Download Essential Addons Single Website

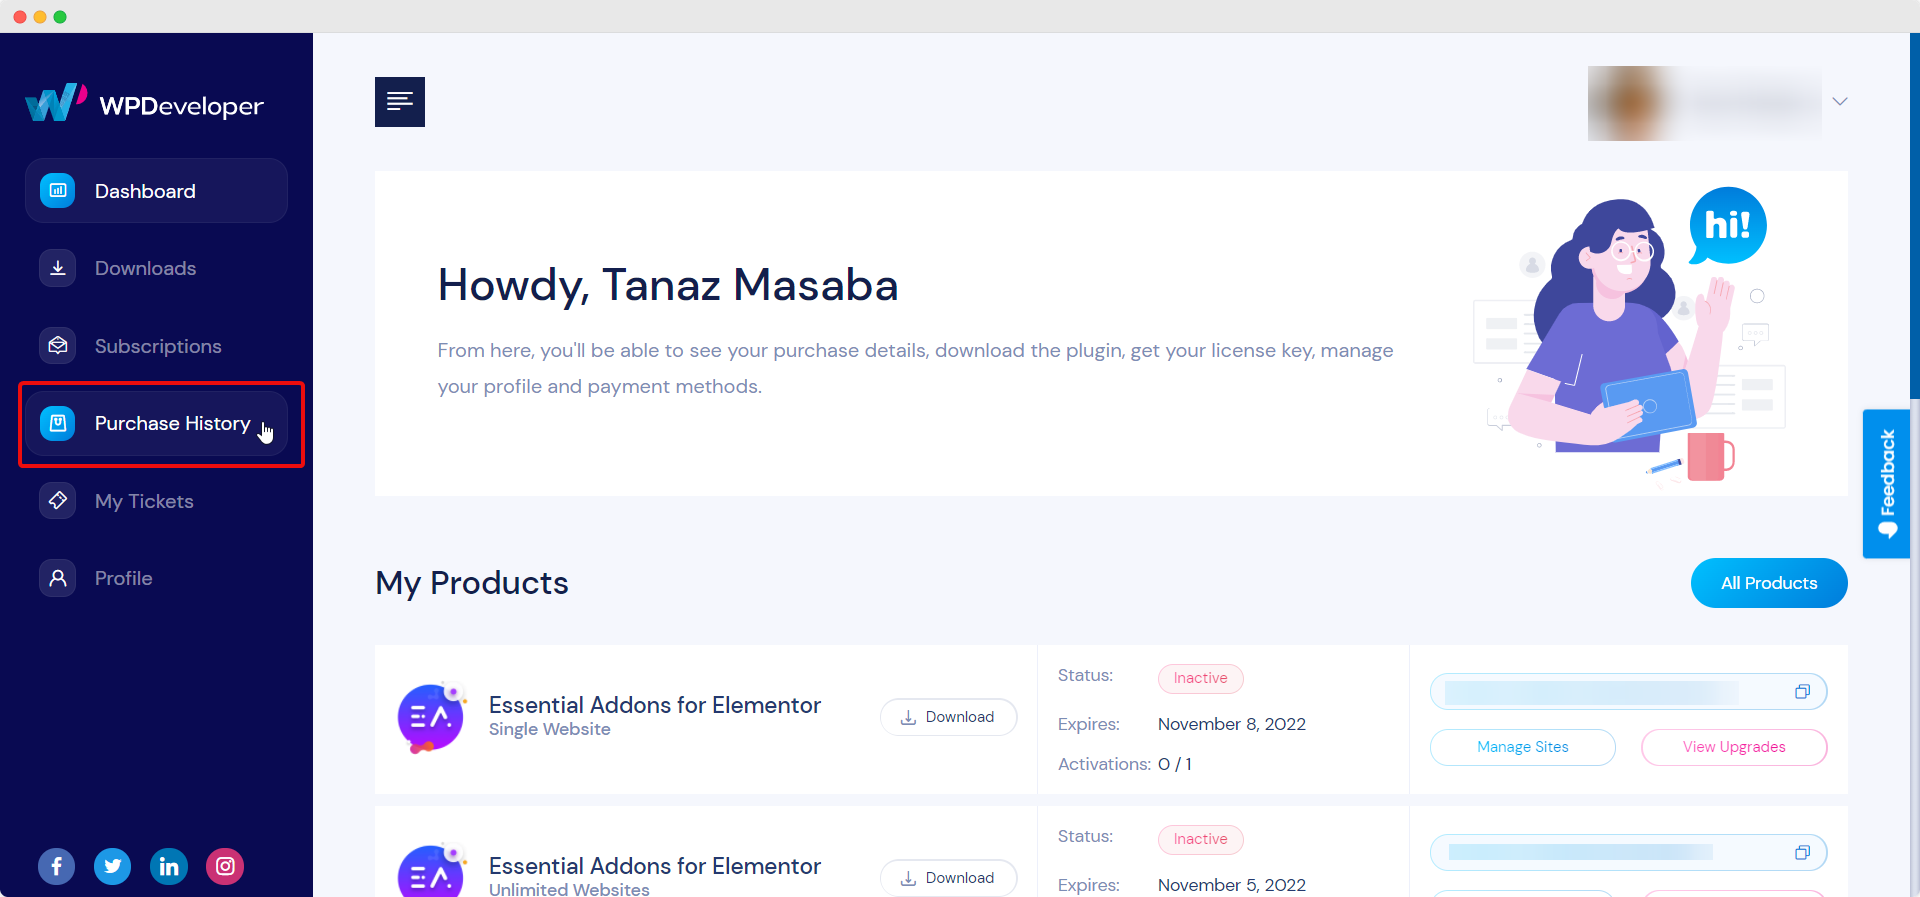[x=948, y=717]
